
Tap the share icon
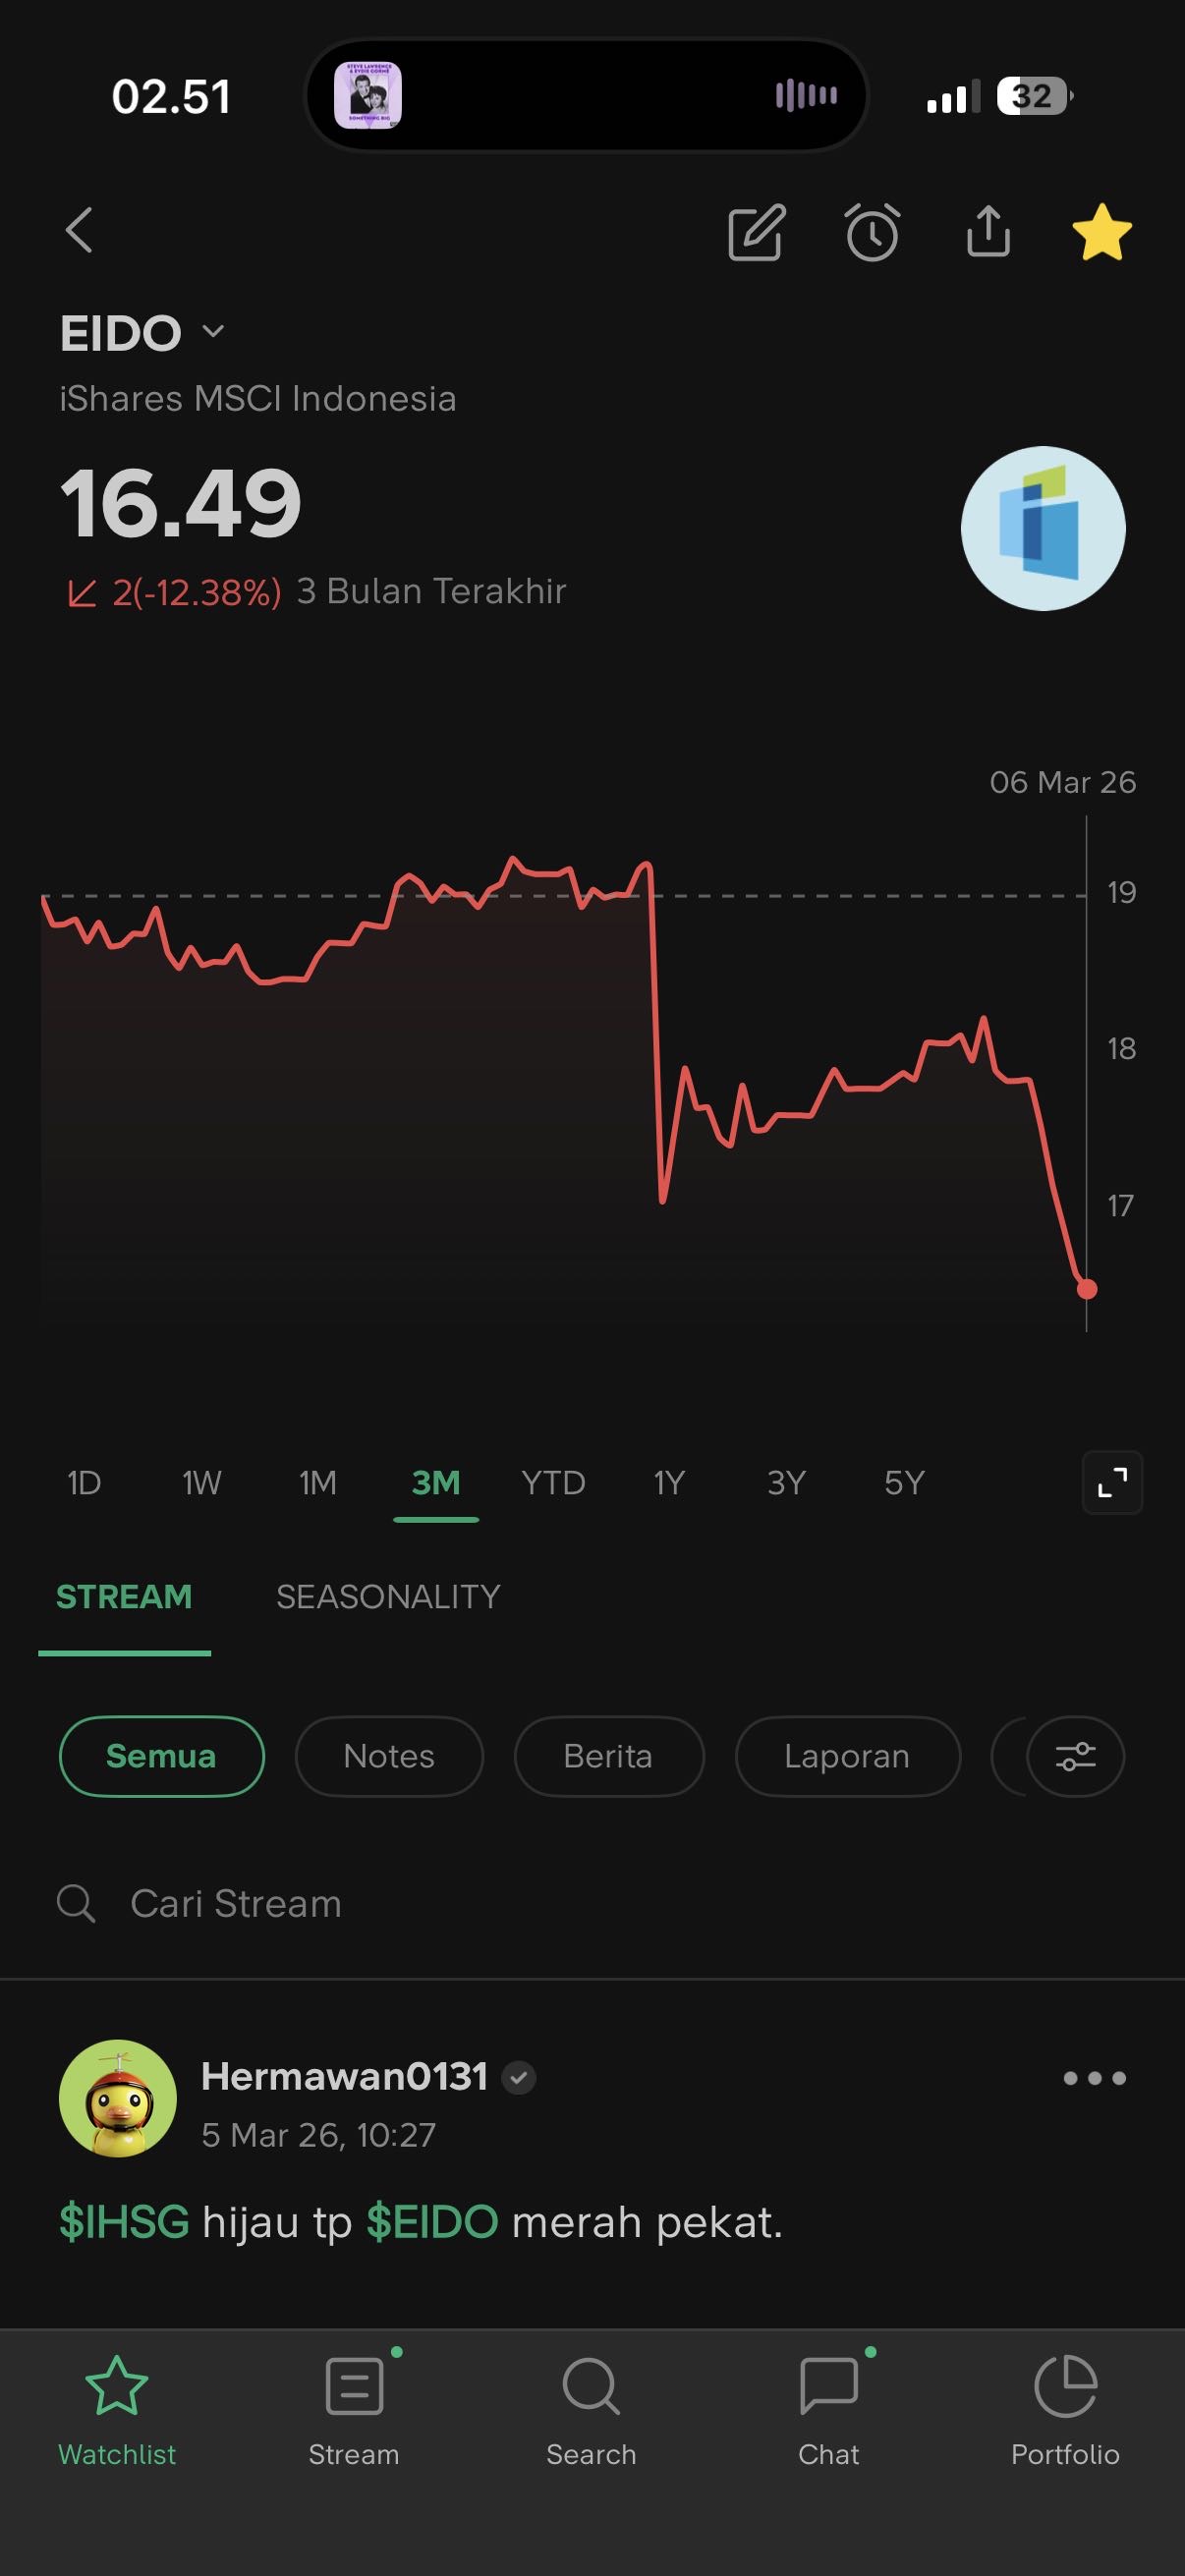pos(988,232)
